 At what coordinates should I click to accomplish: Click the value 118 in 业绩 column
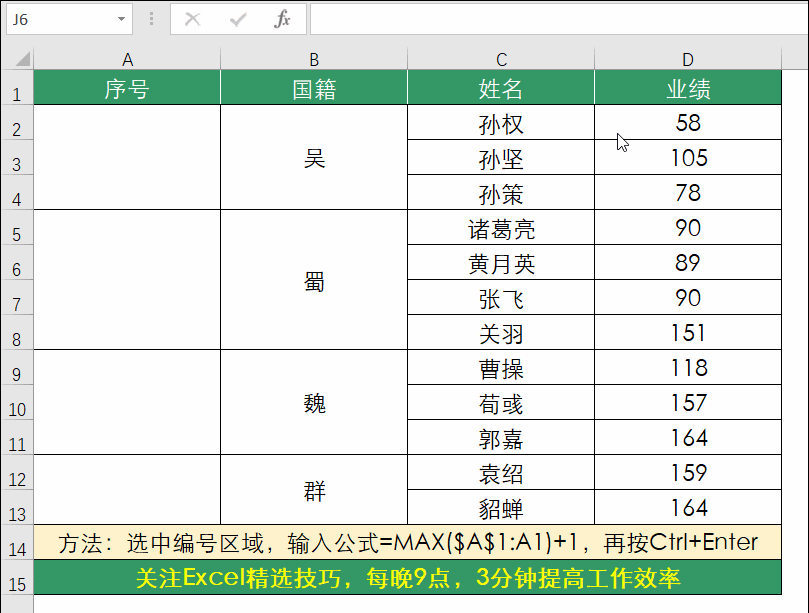click(688, 367)
